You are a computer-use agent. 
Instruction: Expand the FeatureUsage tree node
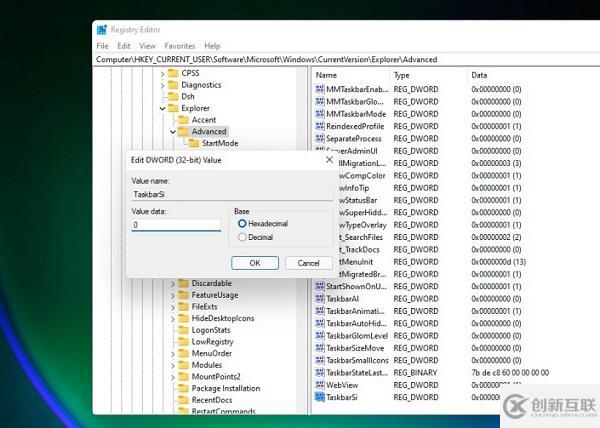[173, 295]
